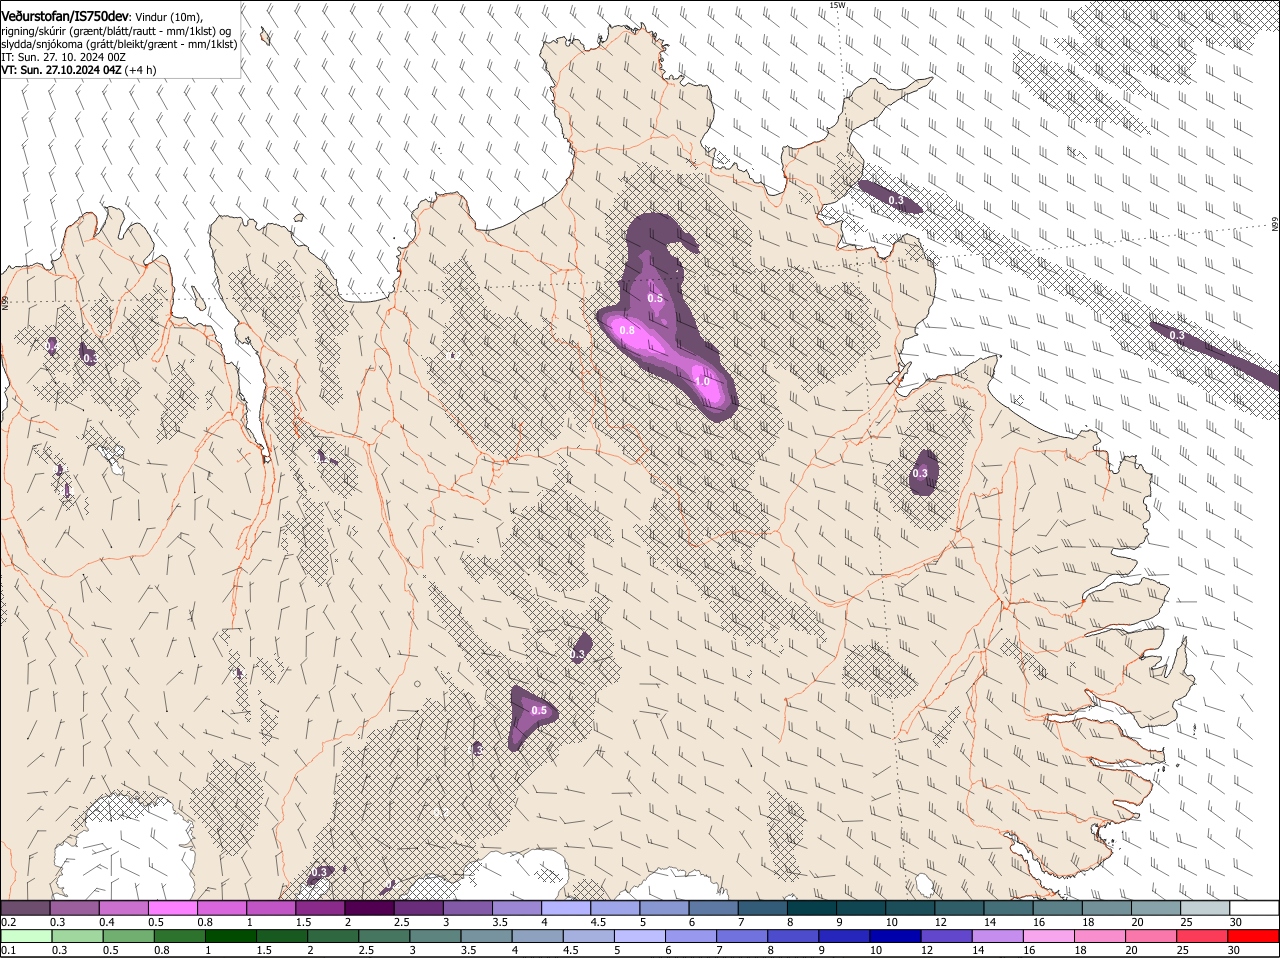1280x958 pixels.
Task: Select the 1.5 swatch in the lower legend row
Action: click(x=282, y=935)
